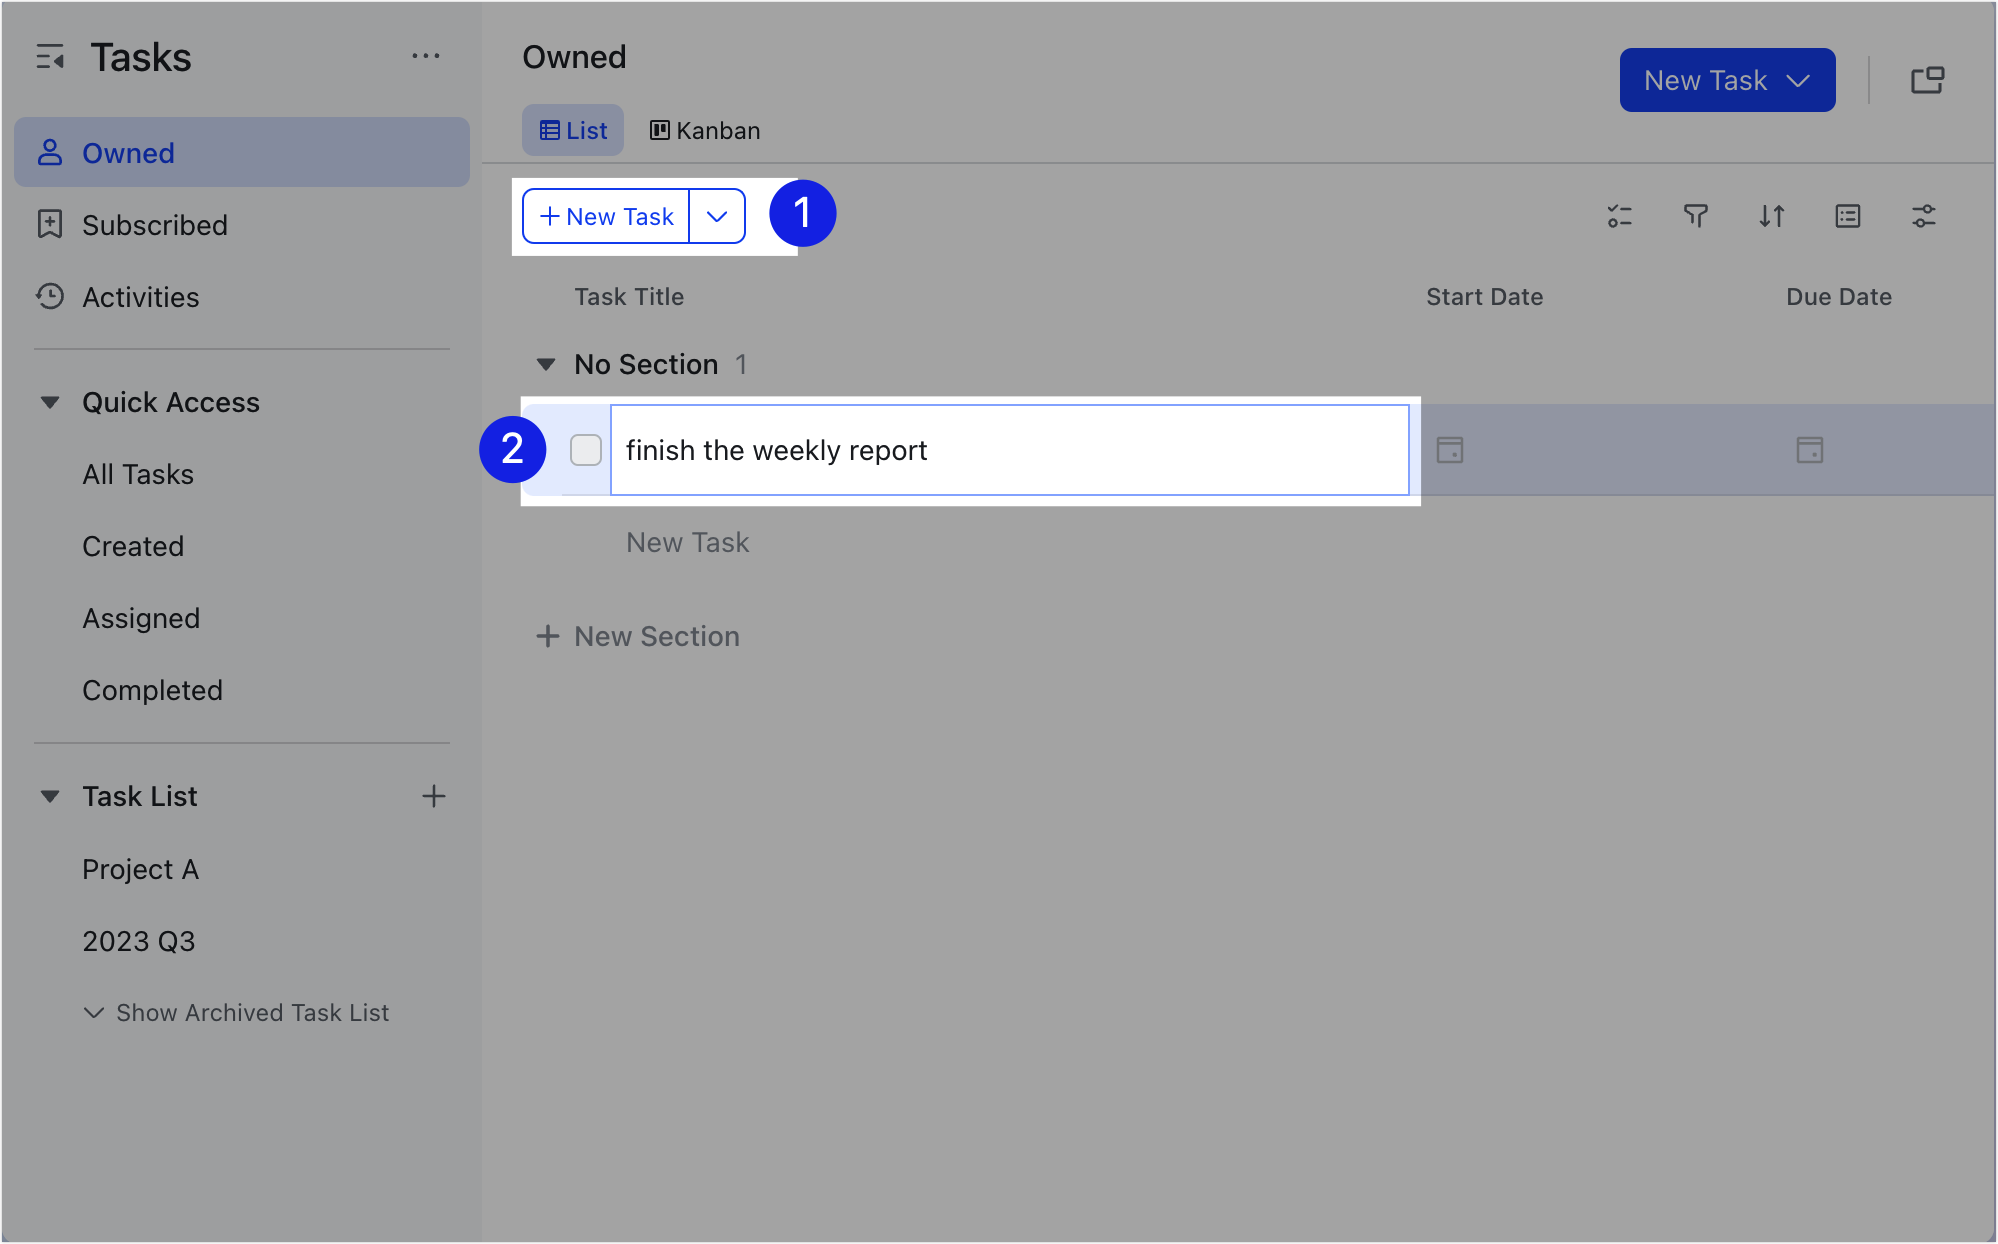Click the start date calendar icon on the task row
The height and width of the screenshot is (1244, 1998).
(x=1449, y=450)
